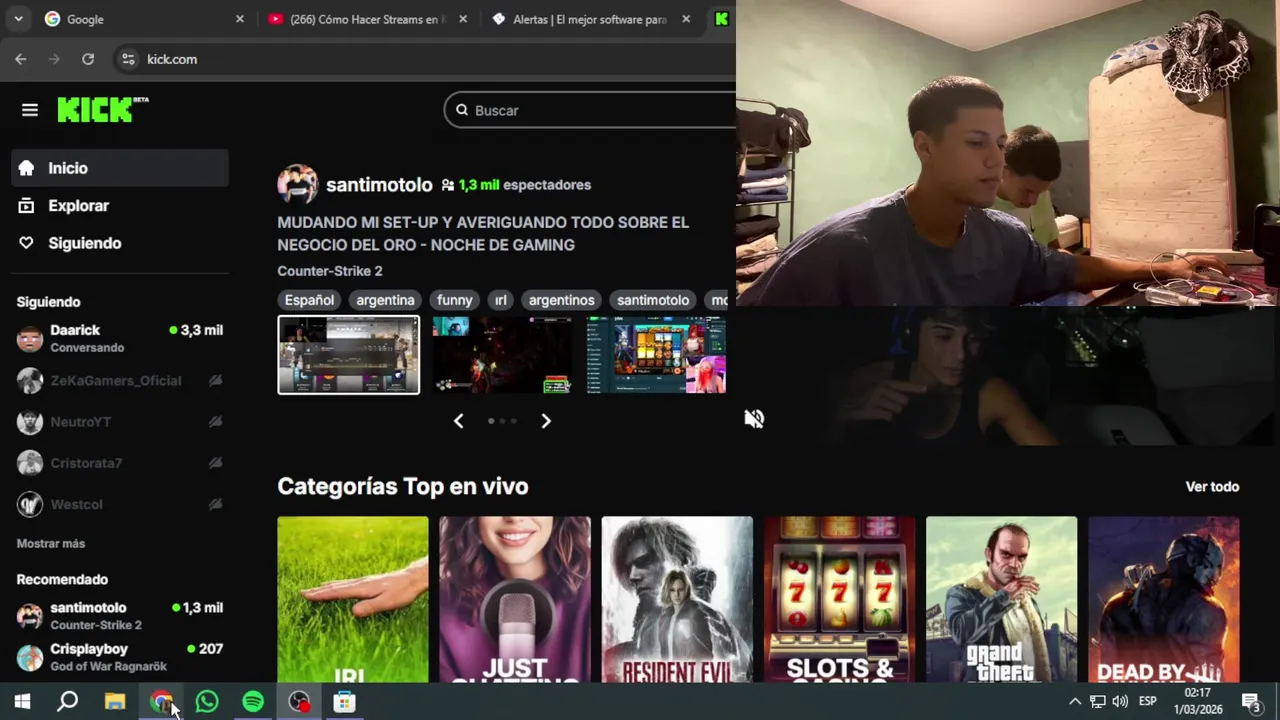Open the site info icon in address bar
The width and height of the screenshot is (1280, 720).
[x=128, y=59]
